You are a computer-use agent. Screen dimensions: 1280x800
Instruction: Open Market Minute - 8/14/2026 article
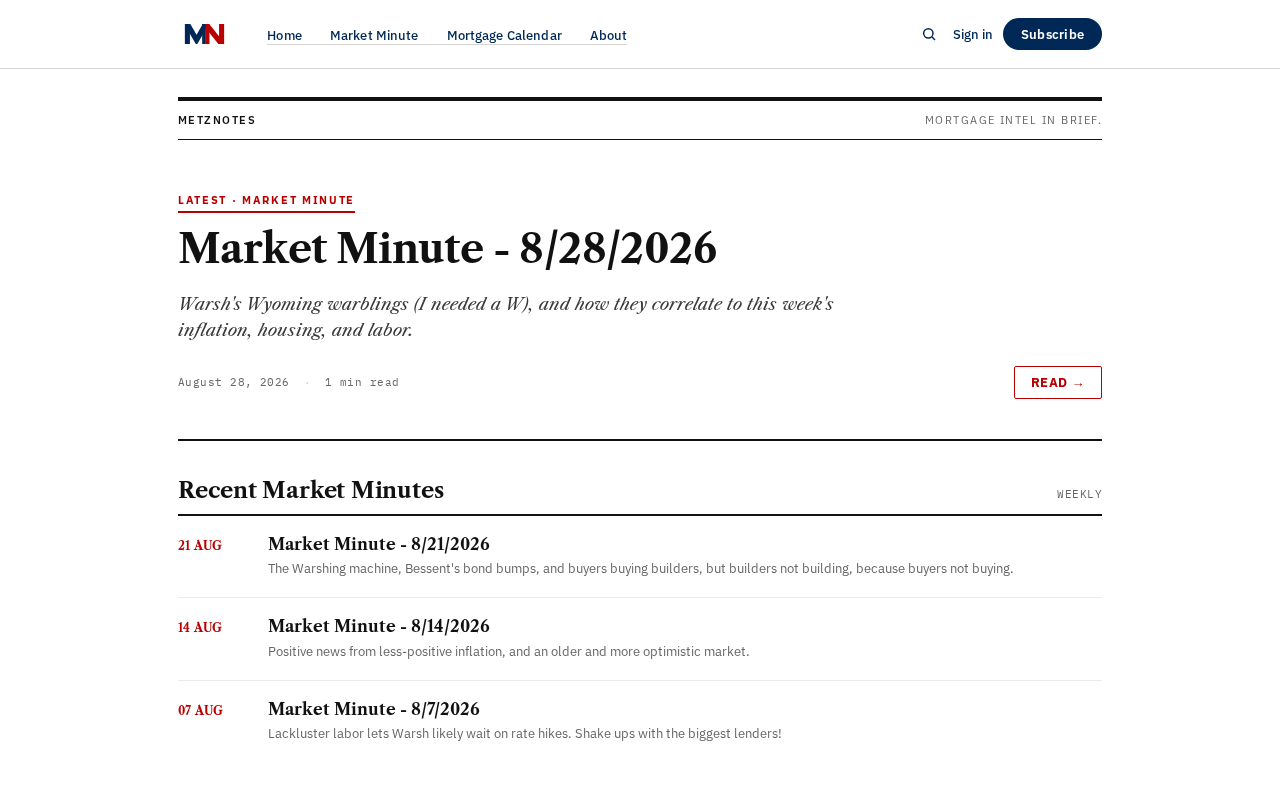click(379, 626)
